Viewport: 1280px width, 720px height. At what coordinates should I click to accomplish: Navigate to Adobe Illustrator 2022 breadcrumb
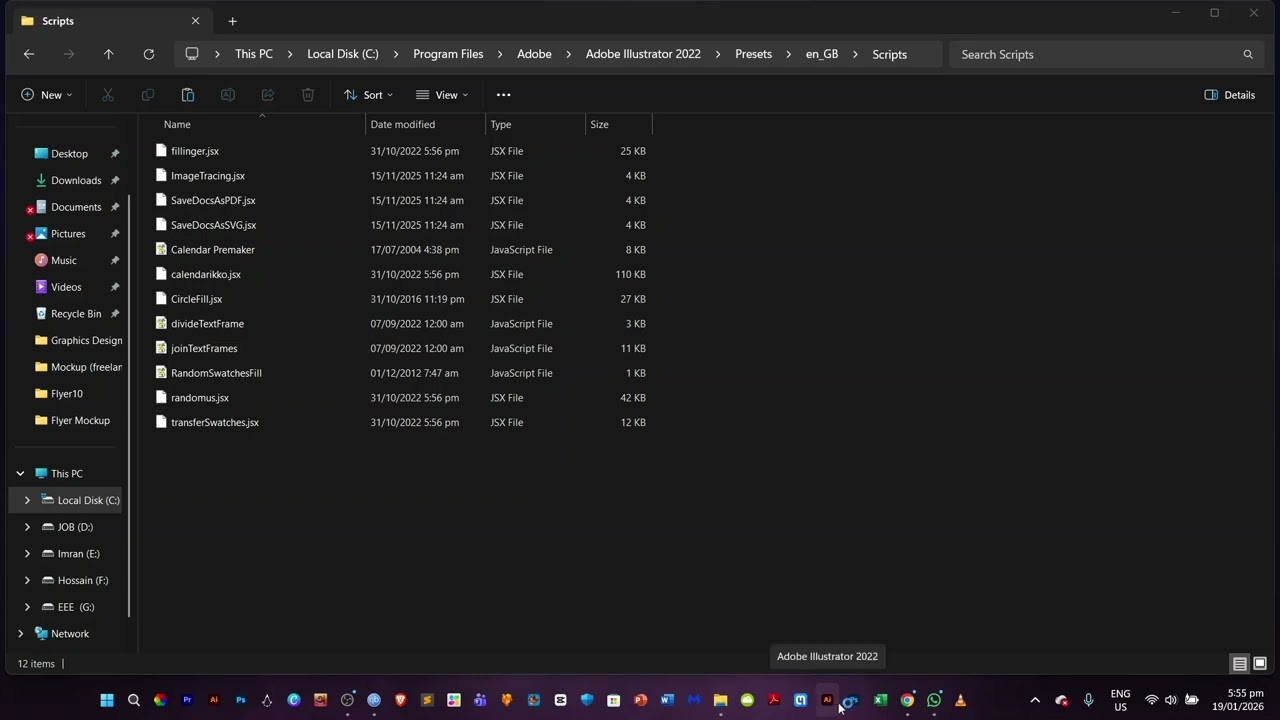[643, 54]
